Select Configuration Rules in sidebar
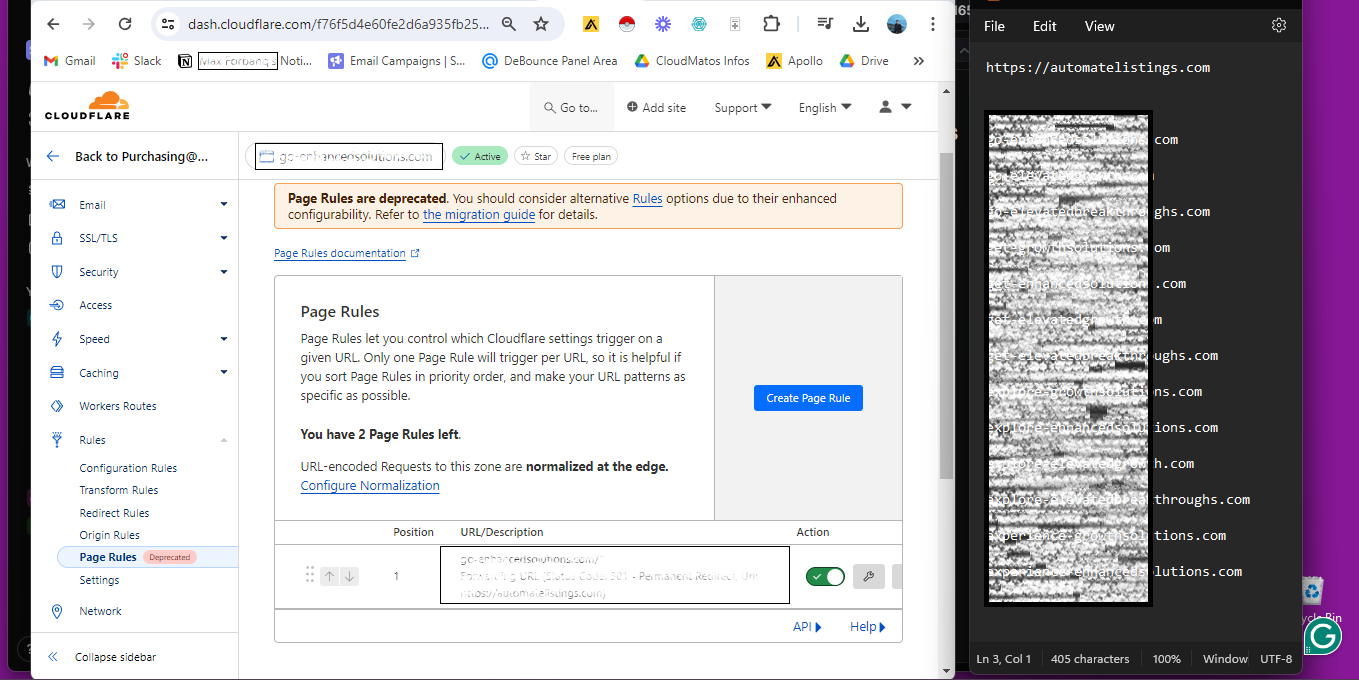Screen dimensions: 1359x680 pyautogui.click(x=128, y=468)
